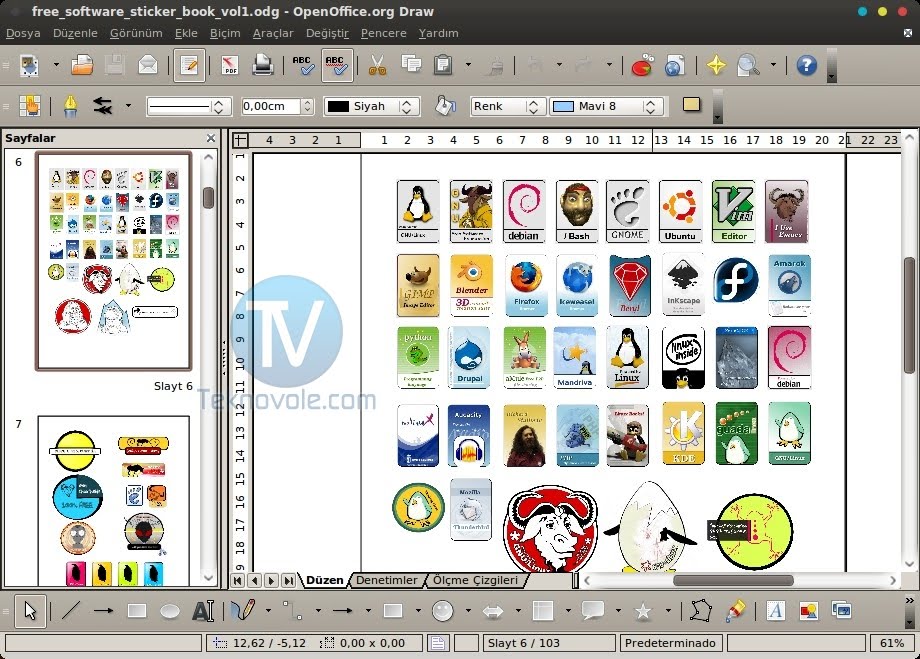Image resolution: width=920 pixels, height=659 pixels.
Task: Choose the Select arrow tool
Action: pyautogui.click(x=30, y=611)
